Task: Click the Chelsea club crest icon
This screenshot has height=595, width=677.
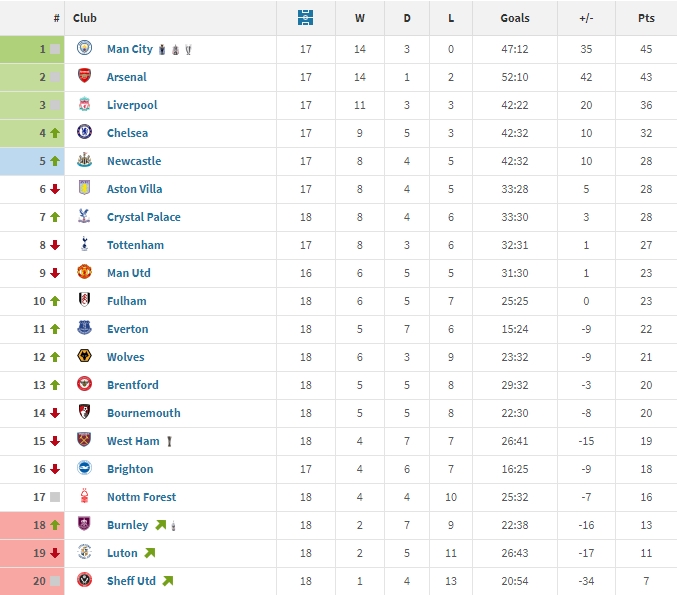Action: click(84, 133)
